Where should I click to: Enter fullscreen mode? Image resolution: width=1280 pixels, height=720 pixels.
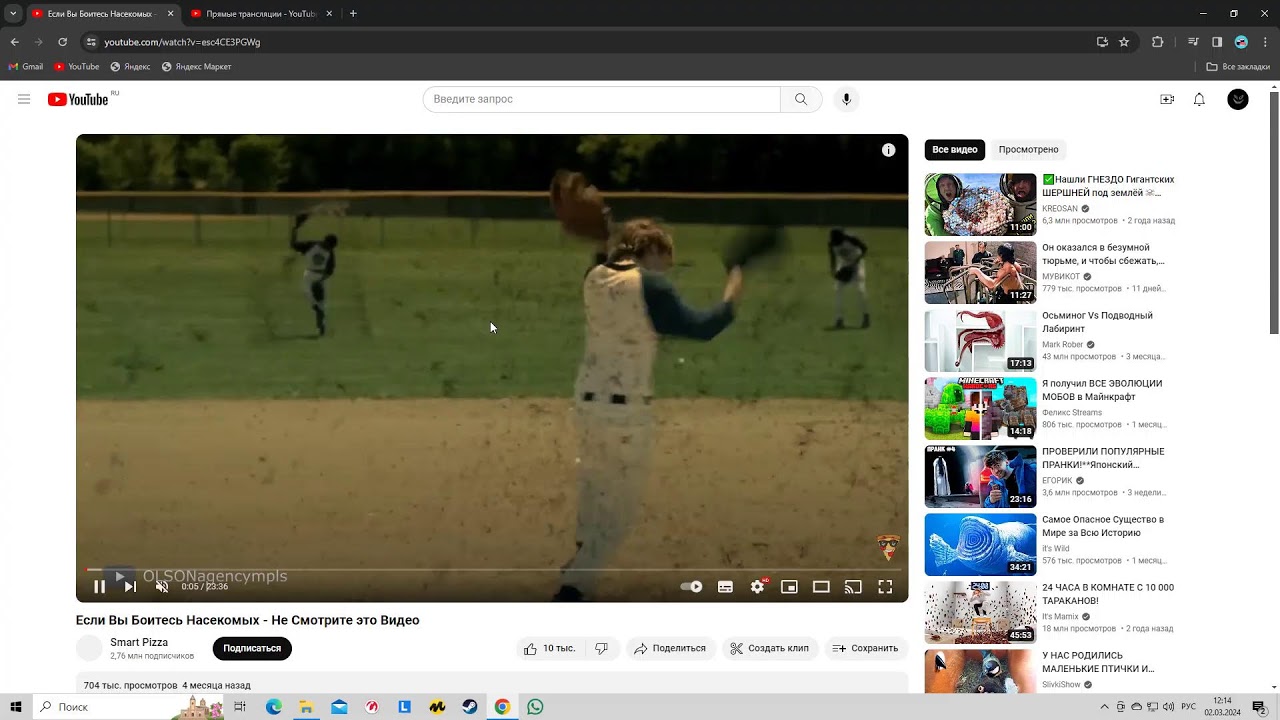pyautogui.click(x=885, y=587)
